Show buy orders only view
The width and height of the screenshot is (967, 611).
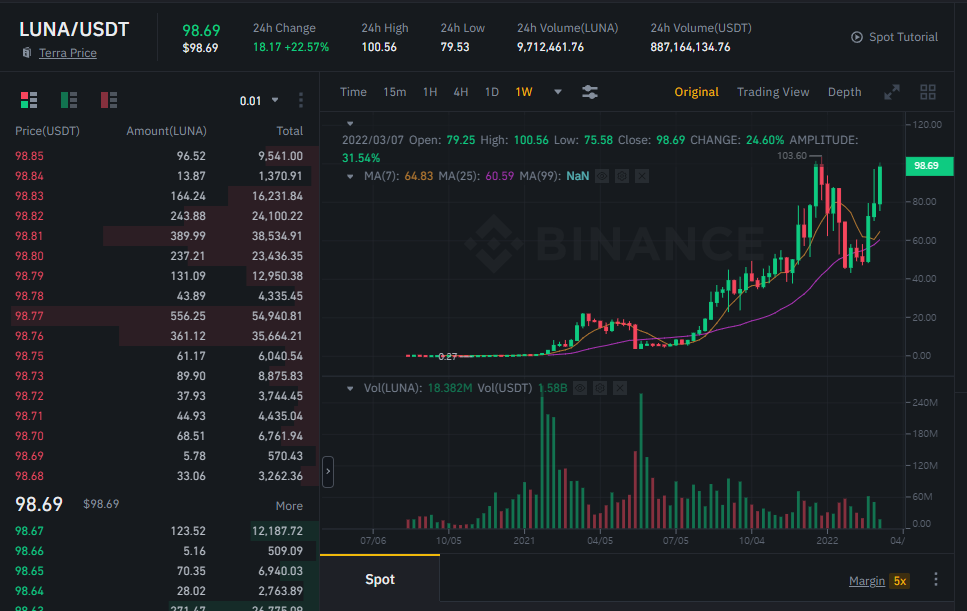tap(69, 100)
